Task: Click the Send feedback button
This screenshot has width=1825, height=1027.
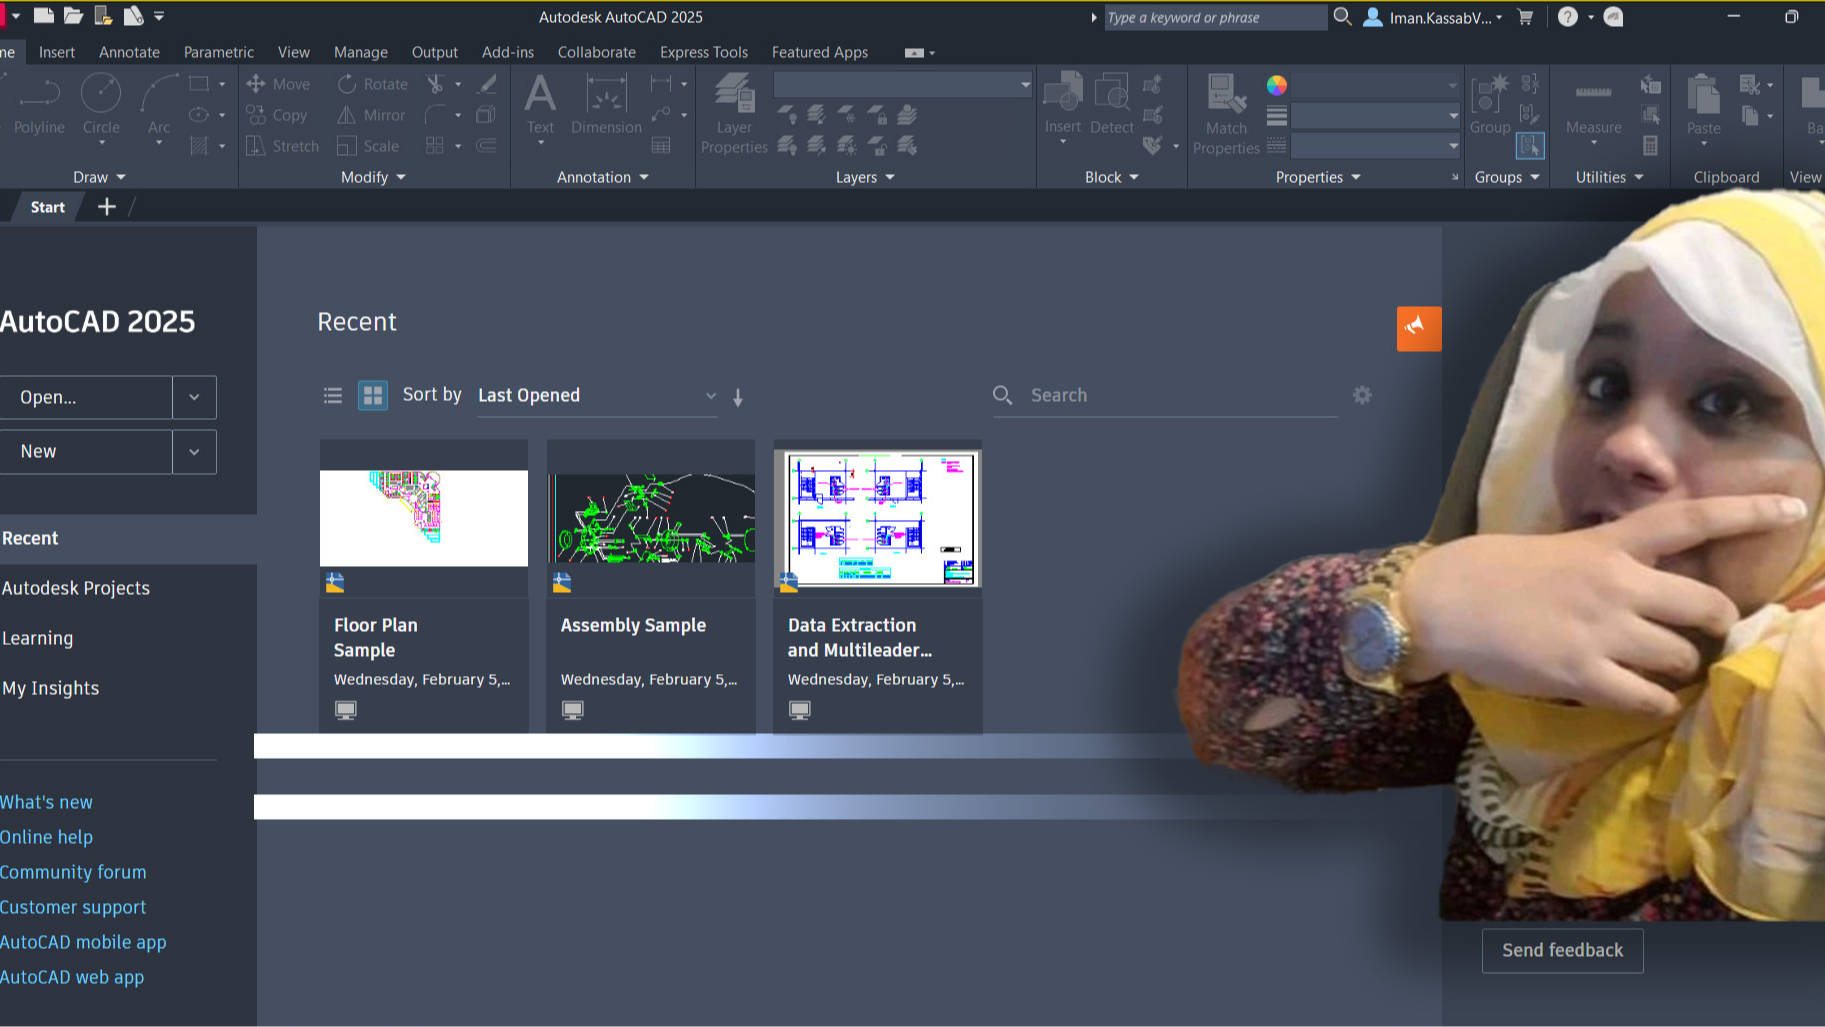Action: pos(1561,950)
